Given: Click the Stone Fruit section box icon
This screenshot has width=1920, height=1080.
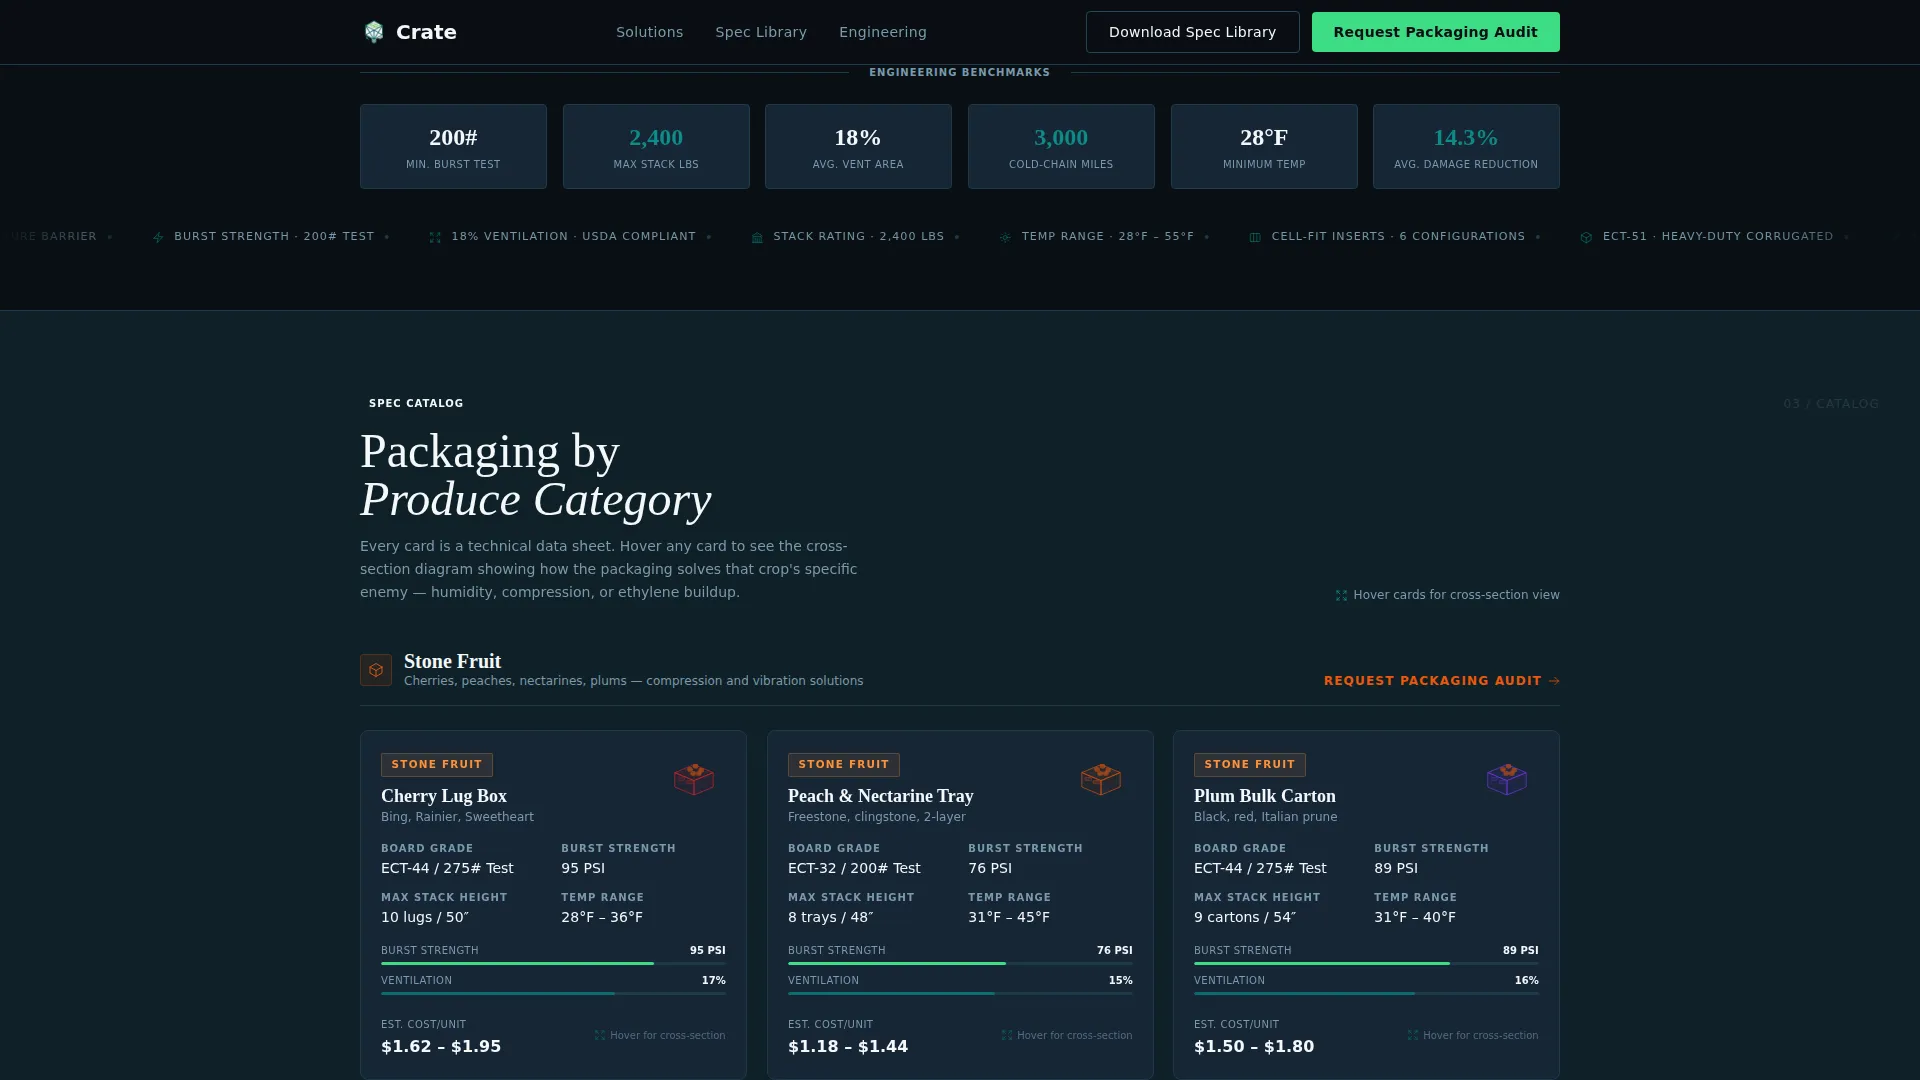Looking at the screenshot, I should (x=376, y=670).
